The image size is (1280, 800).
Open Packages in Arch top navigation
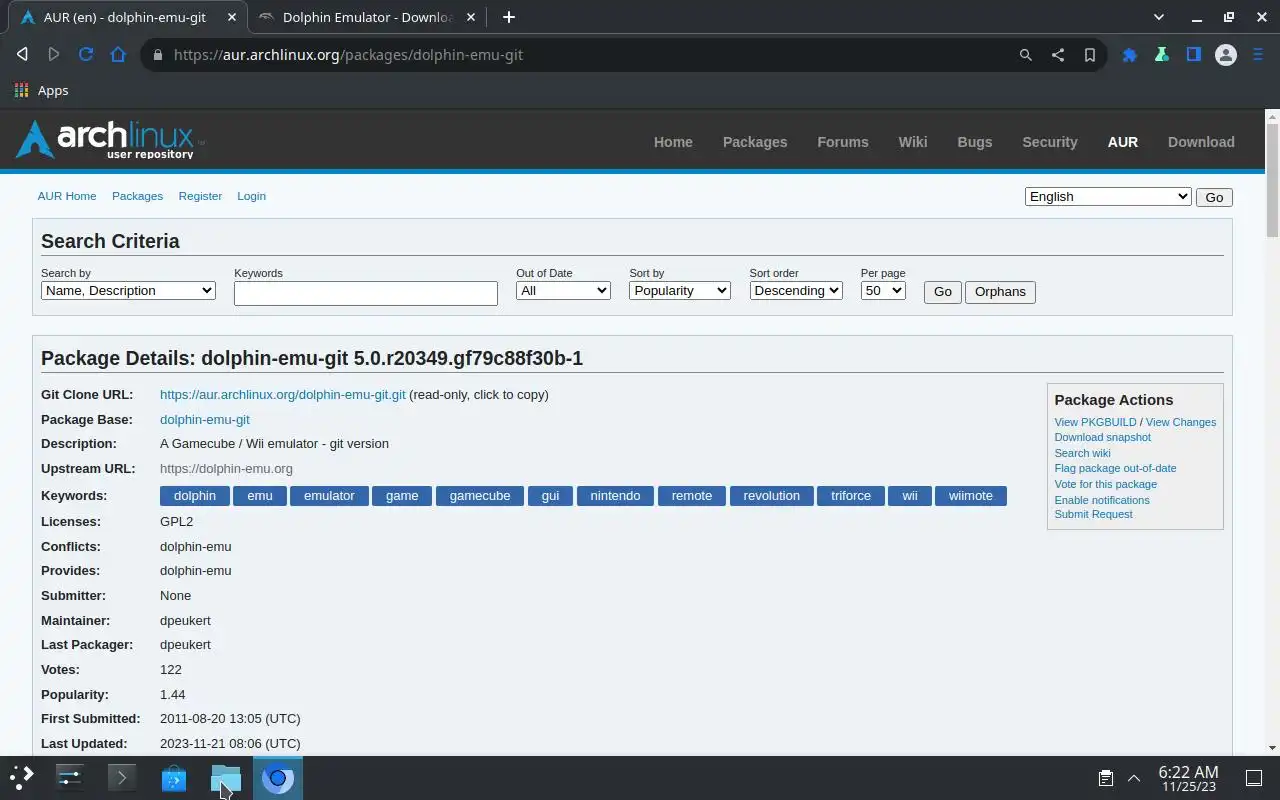755,142
